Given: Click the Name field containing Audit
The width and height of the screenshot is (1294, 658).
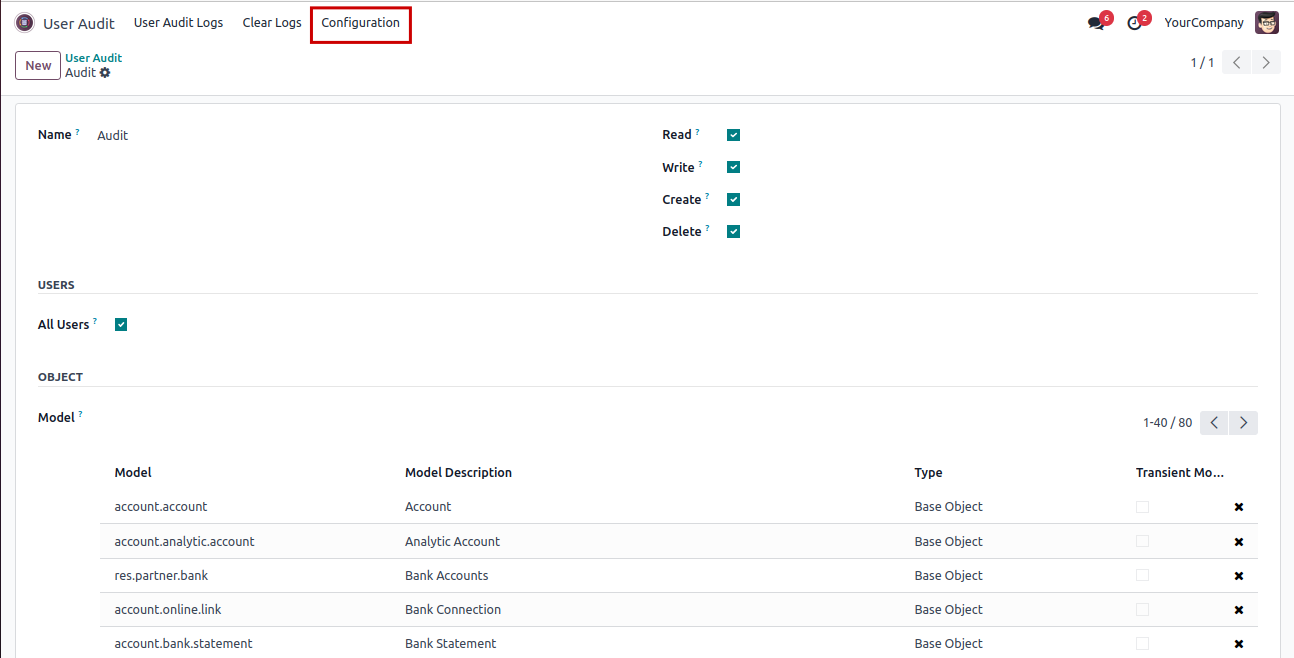Looking at the screenshot, I should [x=300, y=135].
